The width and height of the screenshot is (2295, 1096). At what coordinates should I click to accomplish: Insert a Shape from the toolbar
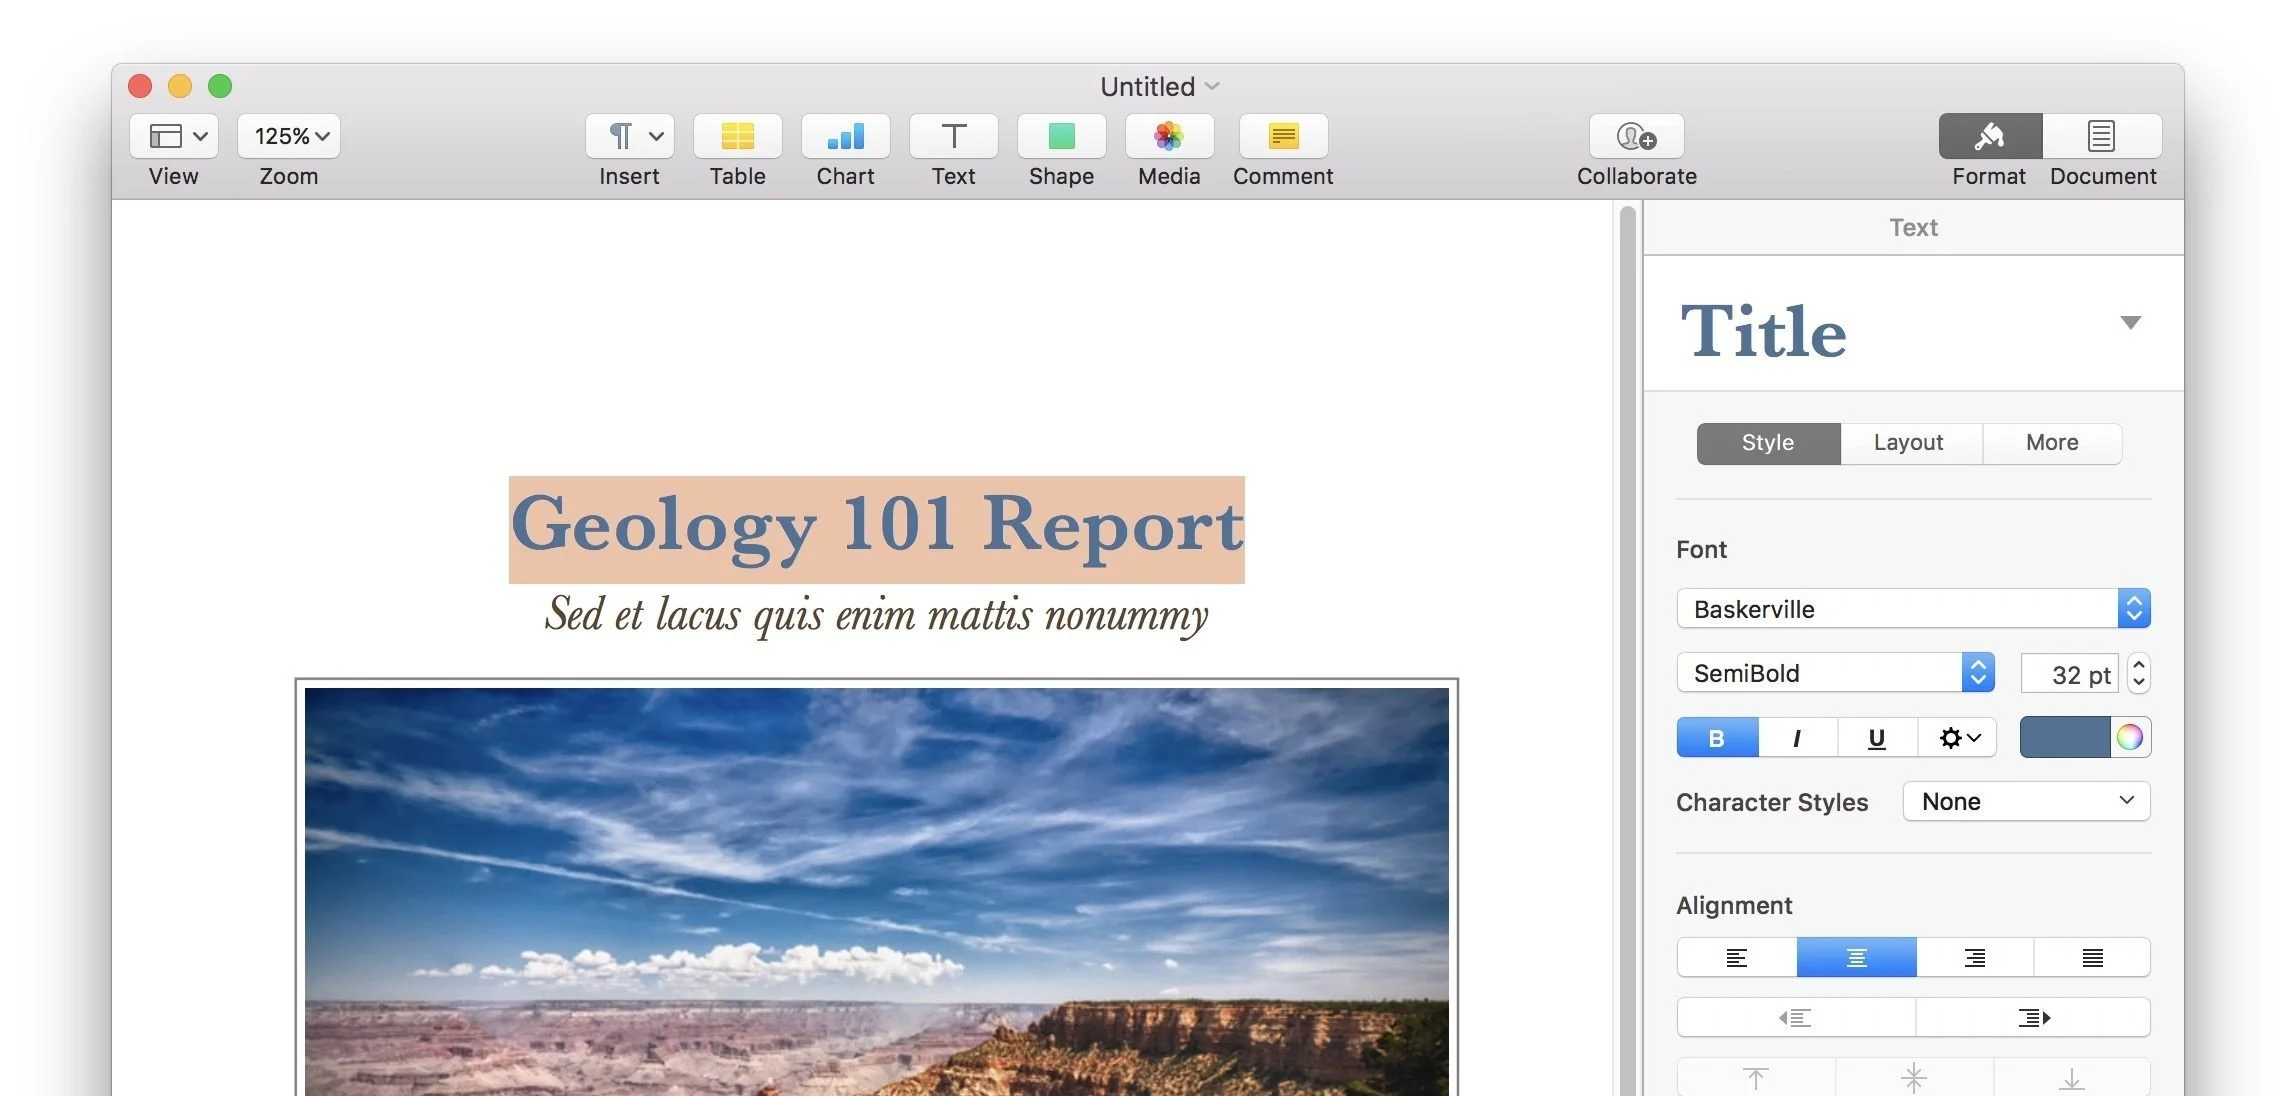1061,137
